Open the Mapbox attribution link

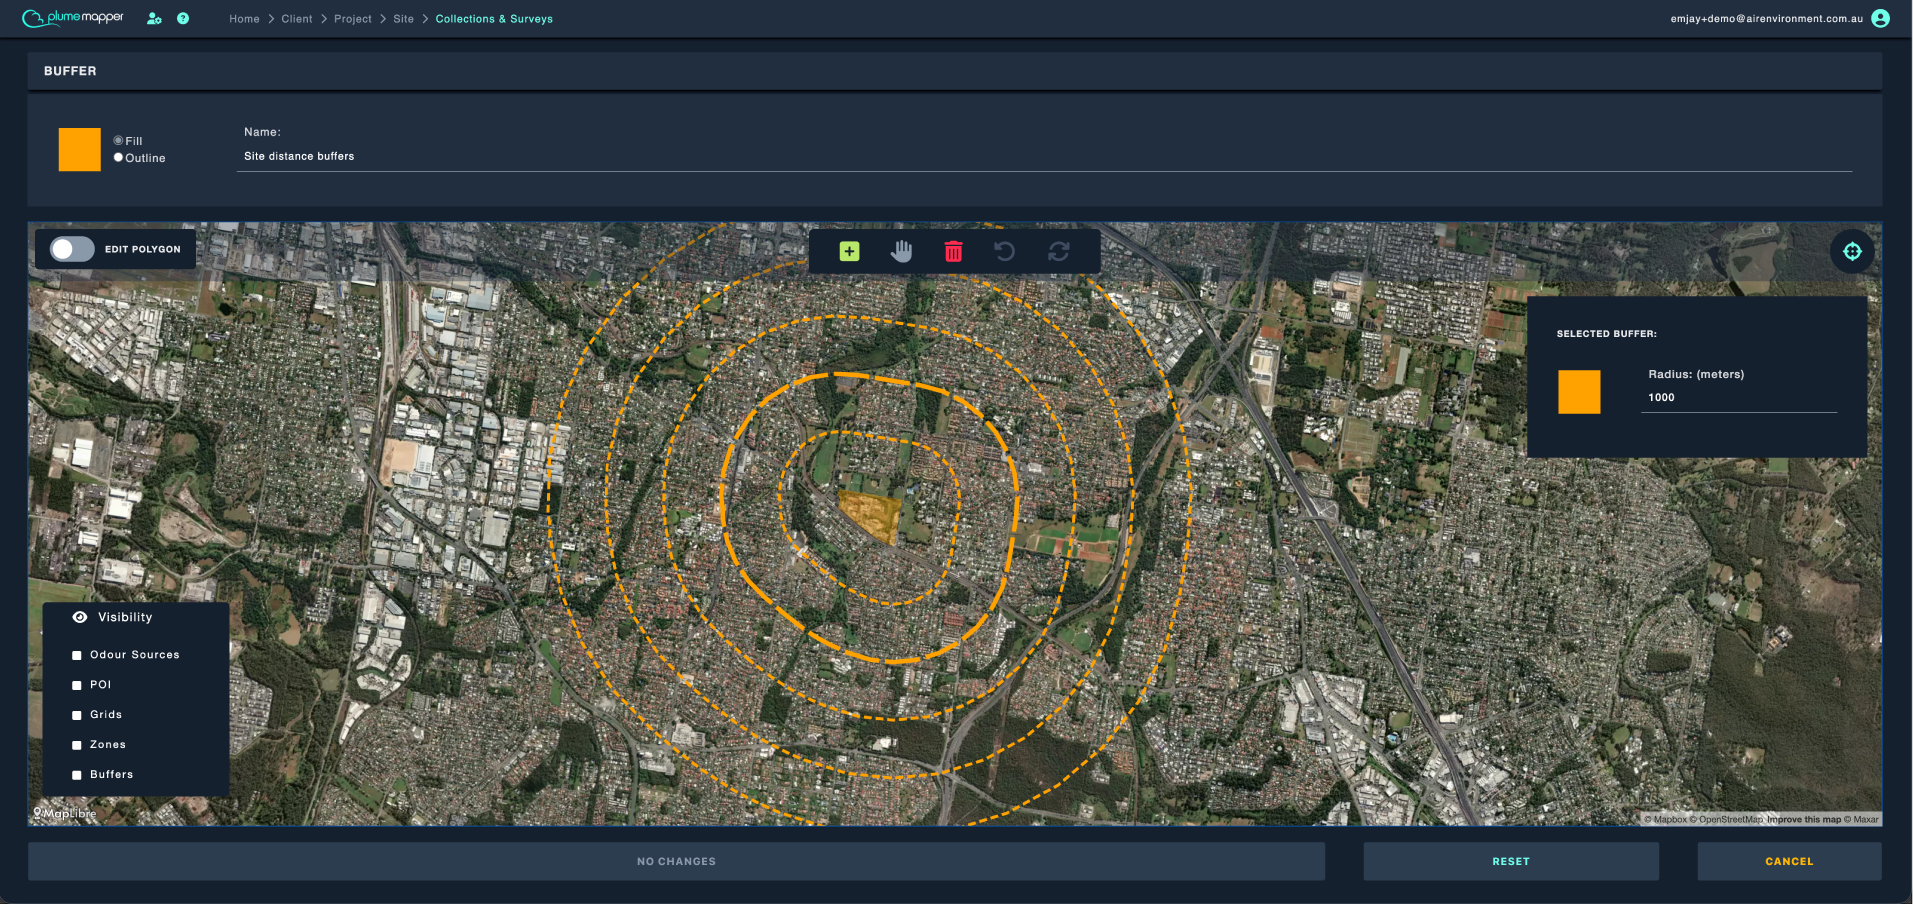click(1666, 819)
